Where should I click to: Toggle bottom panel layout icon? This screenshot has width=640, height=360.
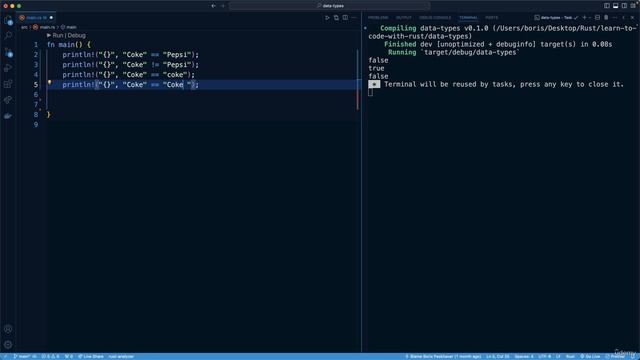tap(616, 6)
